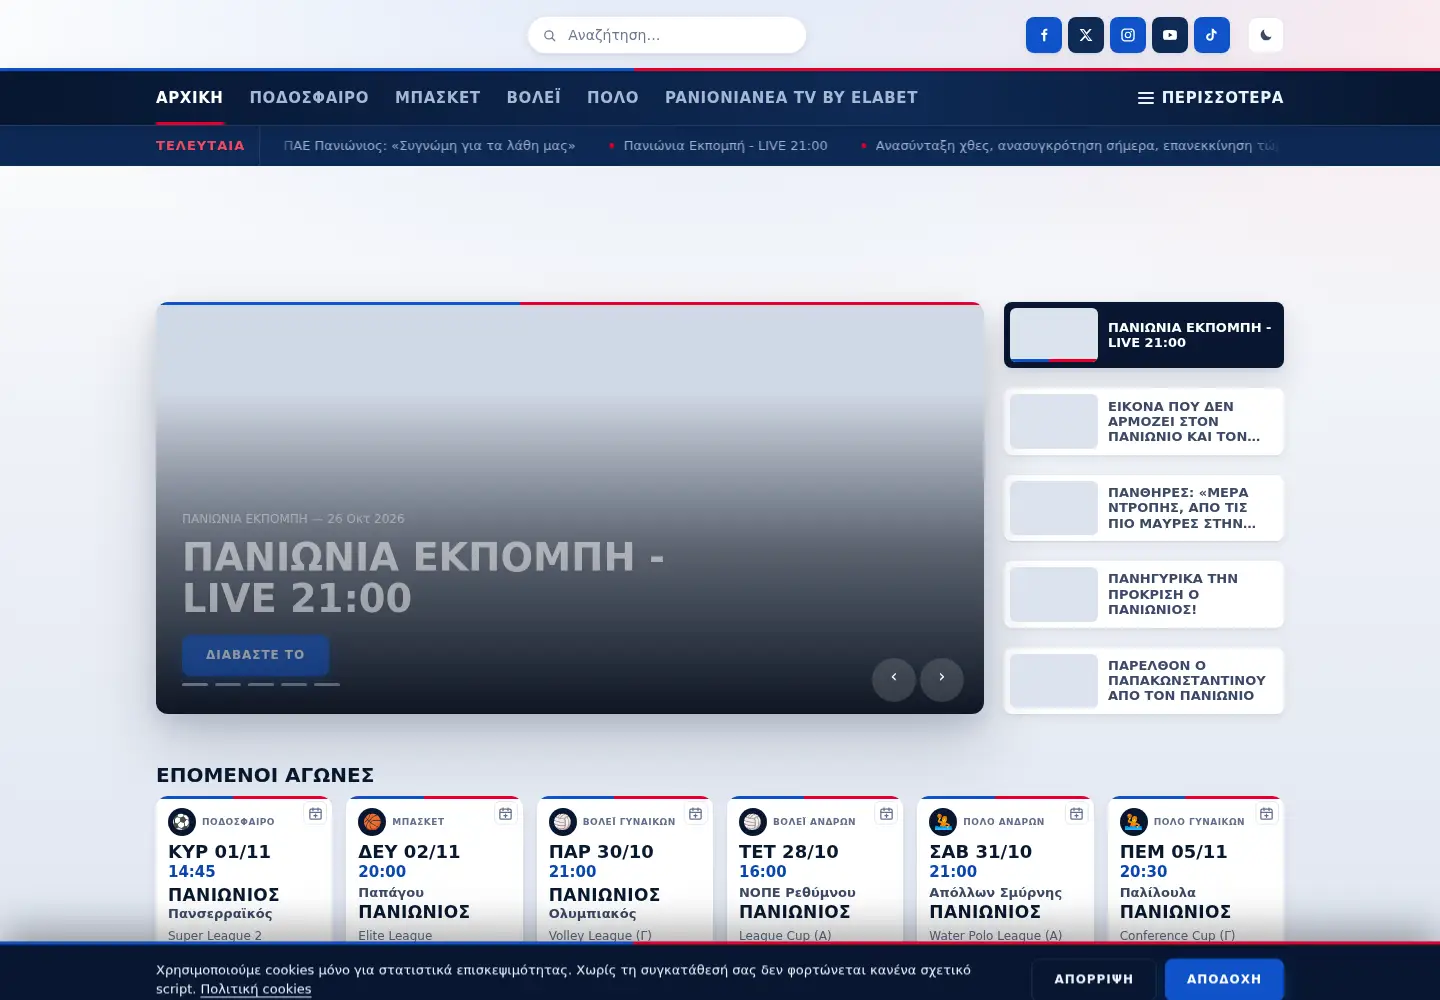
Task: Open the YouTube social link
Action: (1170, 35)
